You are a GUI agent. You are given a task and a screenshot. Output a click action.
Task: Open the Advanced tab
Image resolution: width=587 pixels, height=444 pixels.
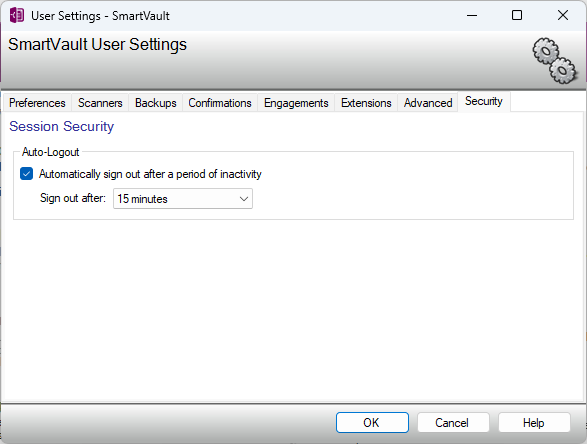428,103
